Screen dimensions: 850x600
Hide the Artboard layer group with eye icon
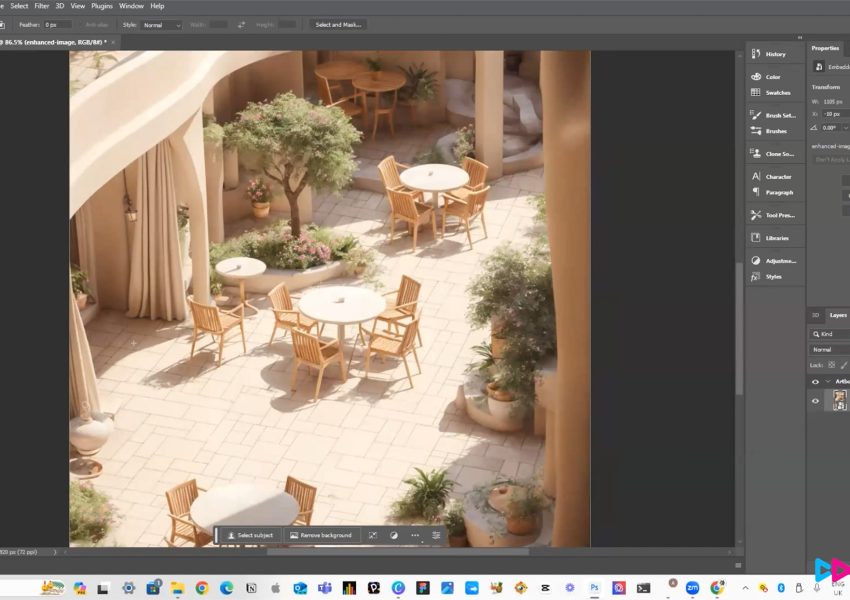coord(815,381)
